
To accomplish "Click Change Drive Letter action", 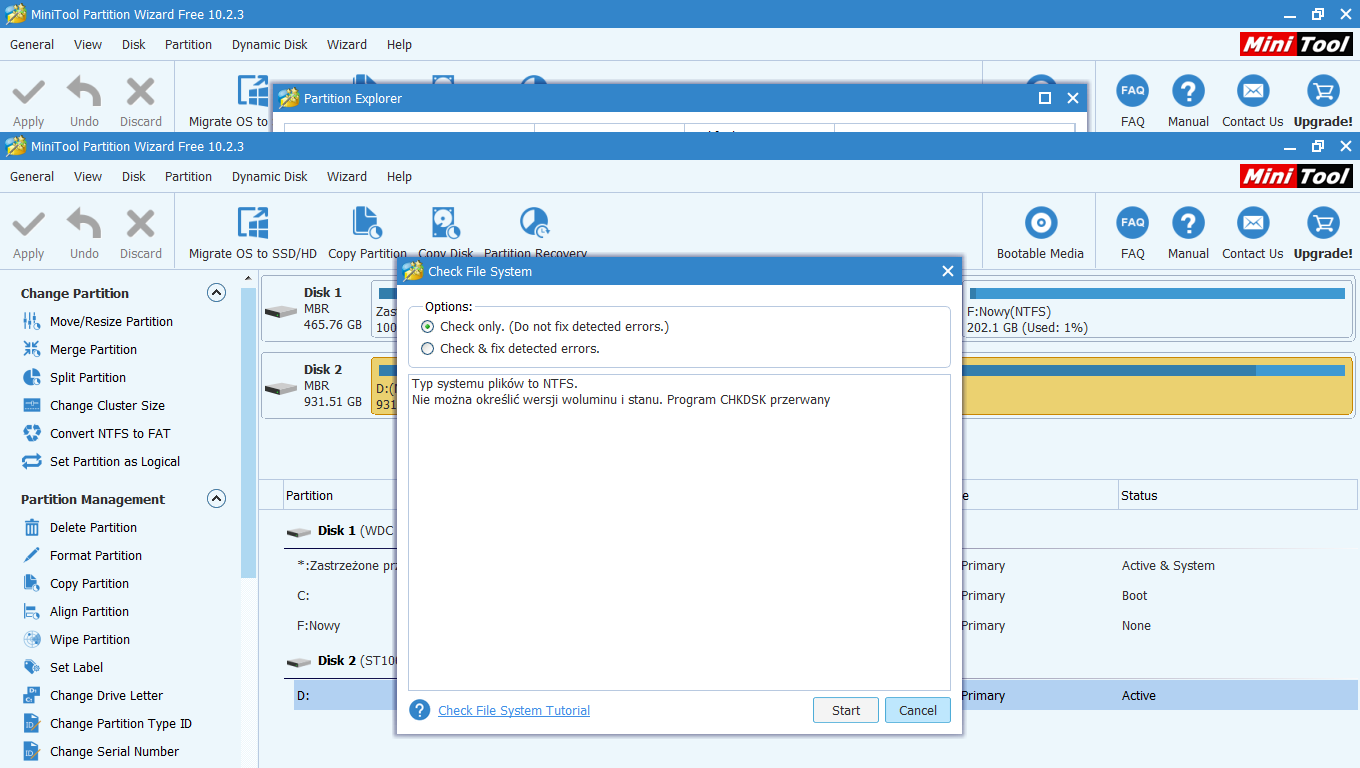I will pyautogui.click(x=106, y=695).
